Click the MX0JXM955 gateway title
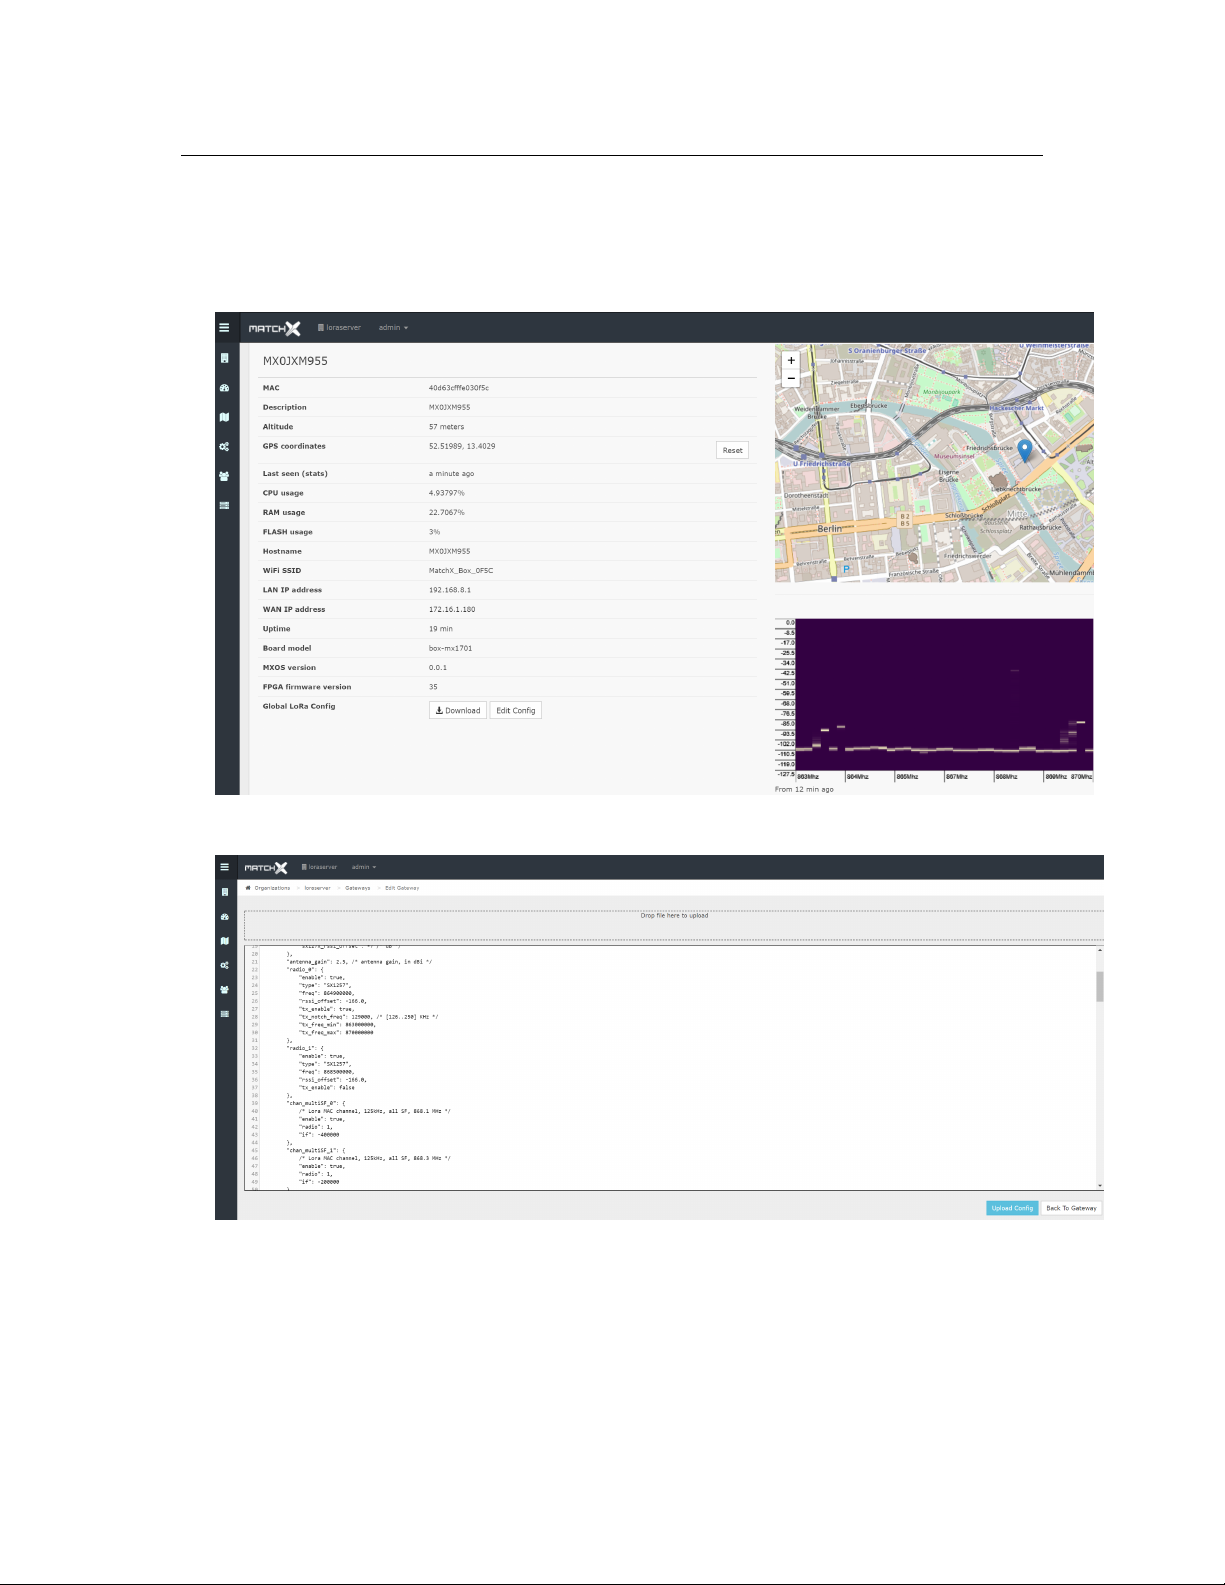Viewport: 1225px width, 1585px height. click(x=295, y=361)
